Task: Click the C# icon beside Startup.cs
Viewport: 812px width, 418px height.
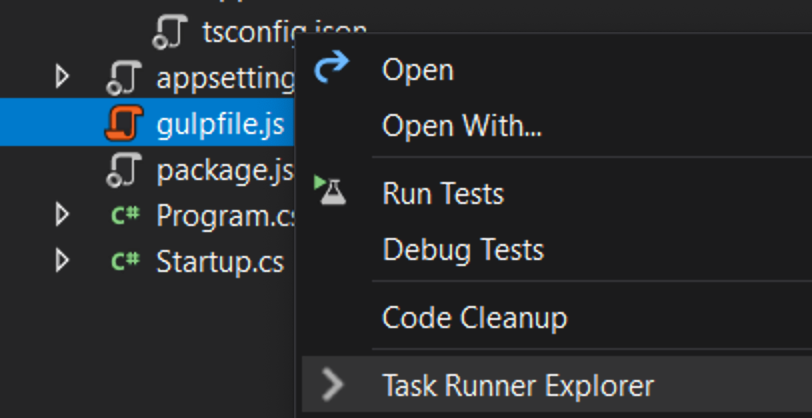Action: coord(125,262)
